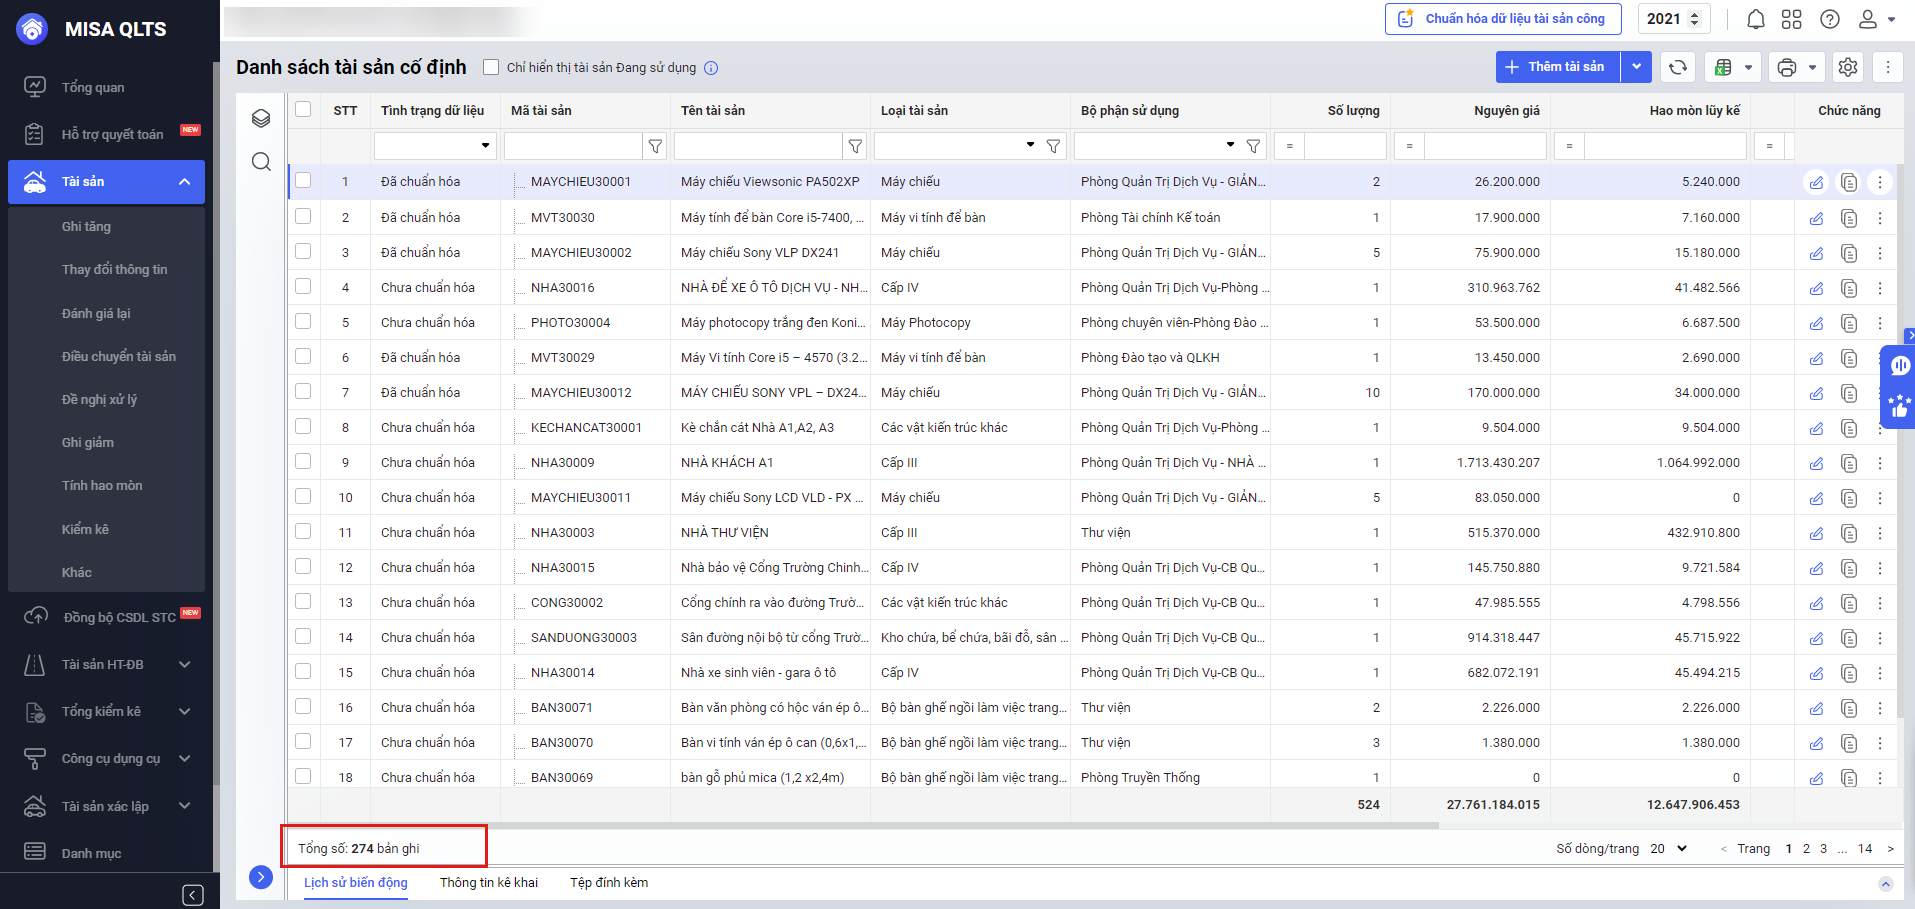Screen dimensions: 1915x909
Task: Click the notification bell icon
Action: click(1755, 19)
